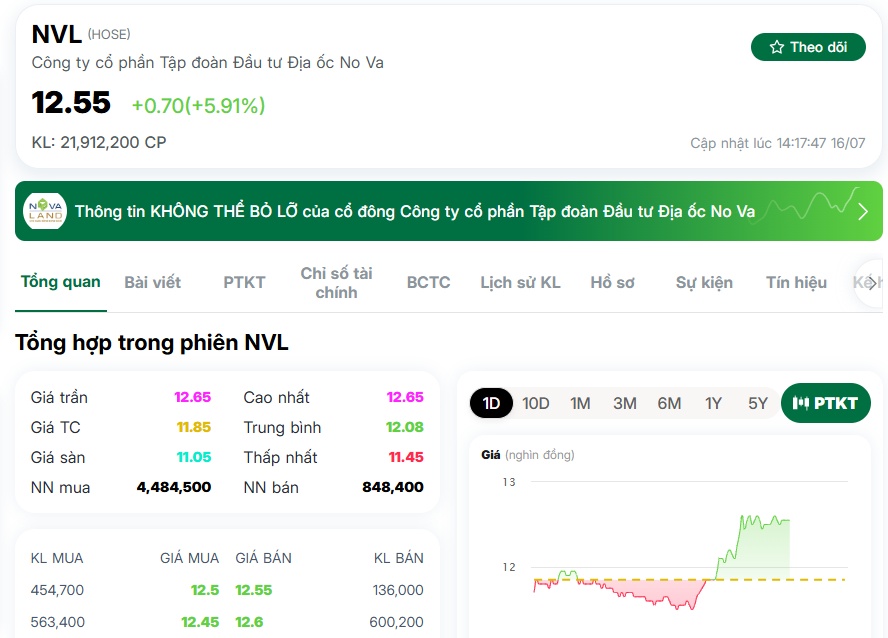Select the 1D chart range
This screenshot has height=638, width=888.
[x=491, y=403]
